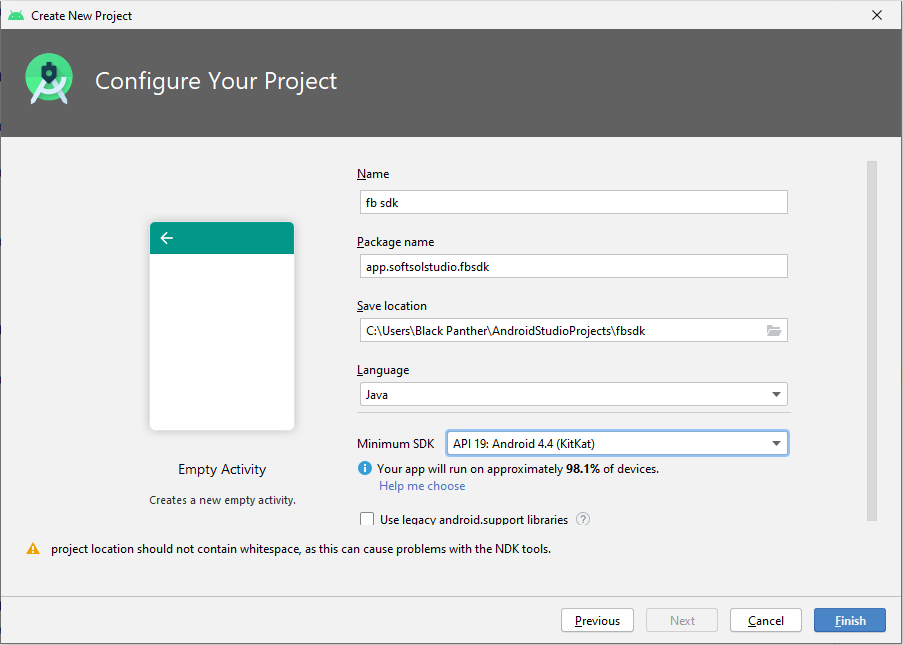The image size is (903, 645).
Task: Open the Language dropdown
Action: (x=776, y=394)
